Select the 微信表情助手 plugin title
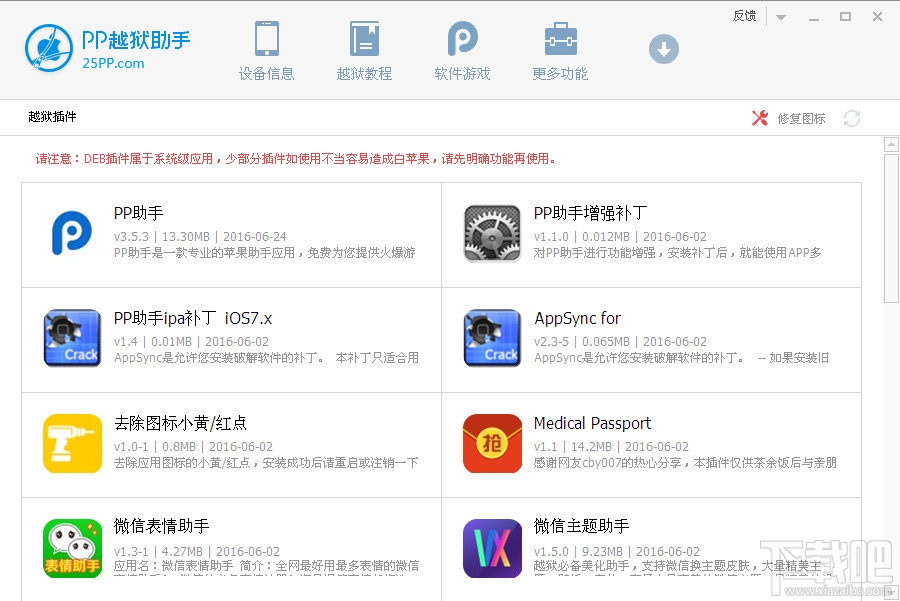900x601 pixels. pos(161,526)
